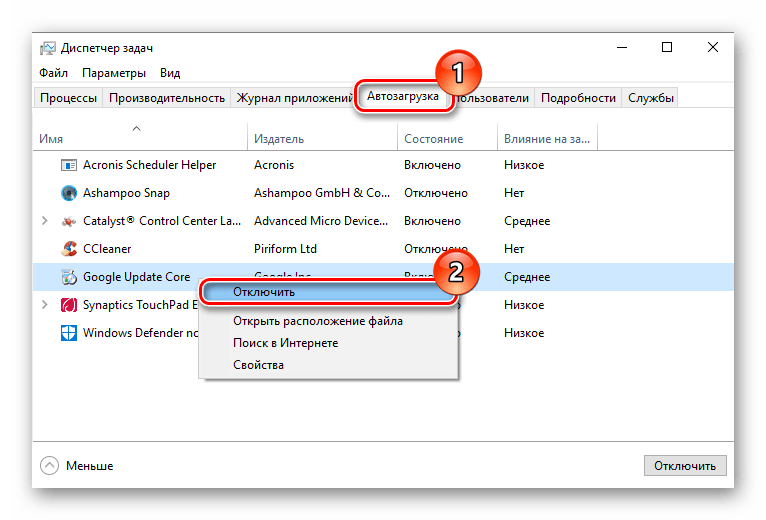Select the Catalyst Control Center La... name
This screenshot has width=766, height=520.
point(162,221)
